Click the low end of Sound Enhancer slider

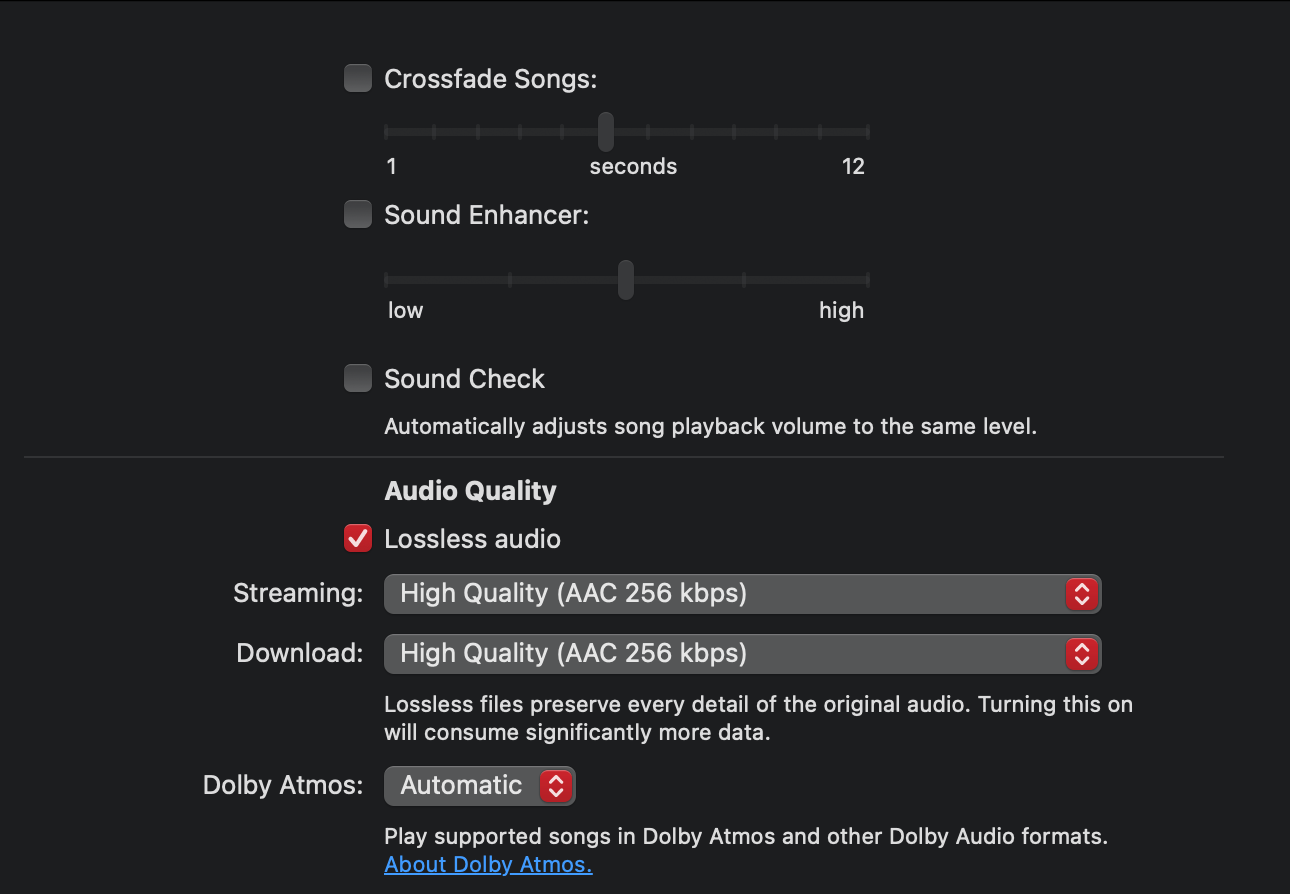click(388, 281)
